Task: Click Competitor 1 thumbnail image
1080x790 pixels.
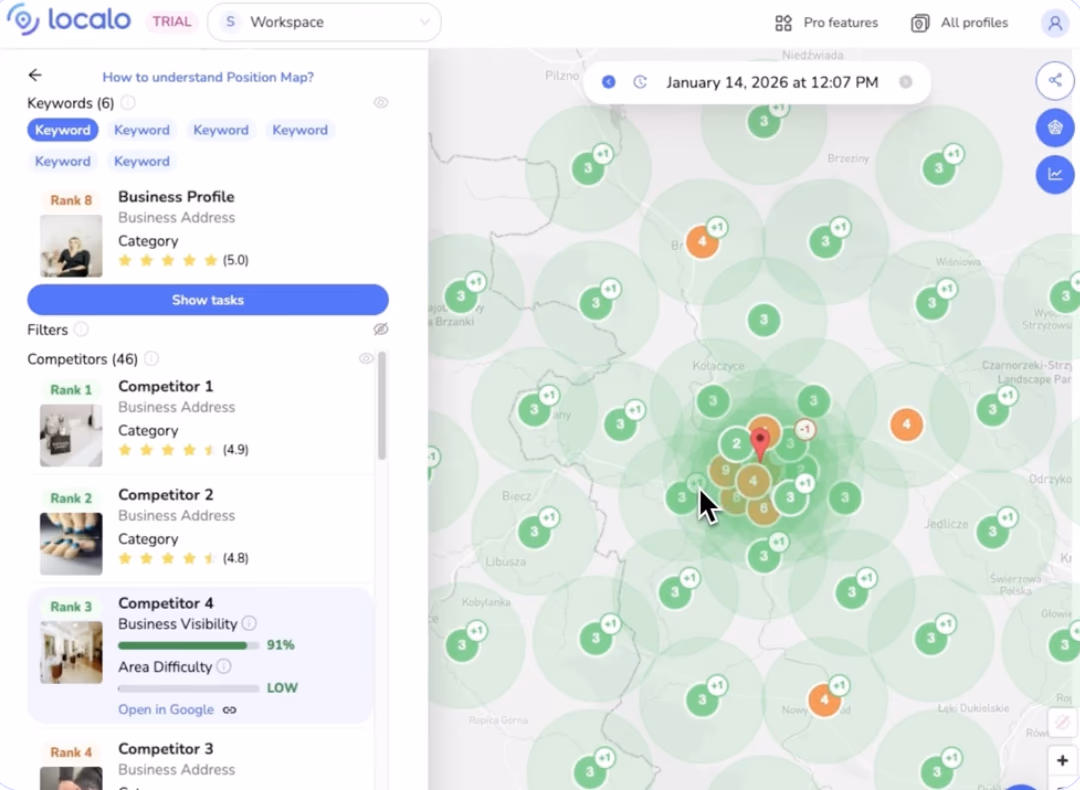Action: 71,435
